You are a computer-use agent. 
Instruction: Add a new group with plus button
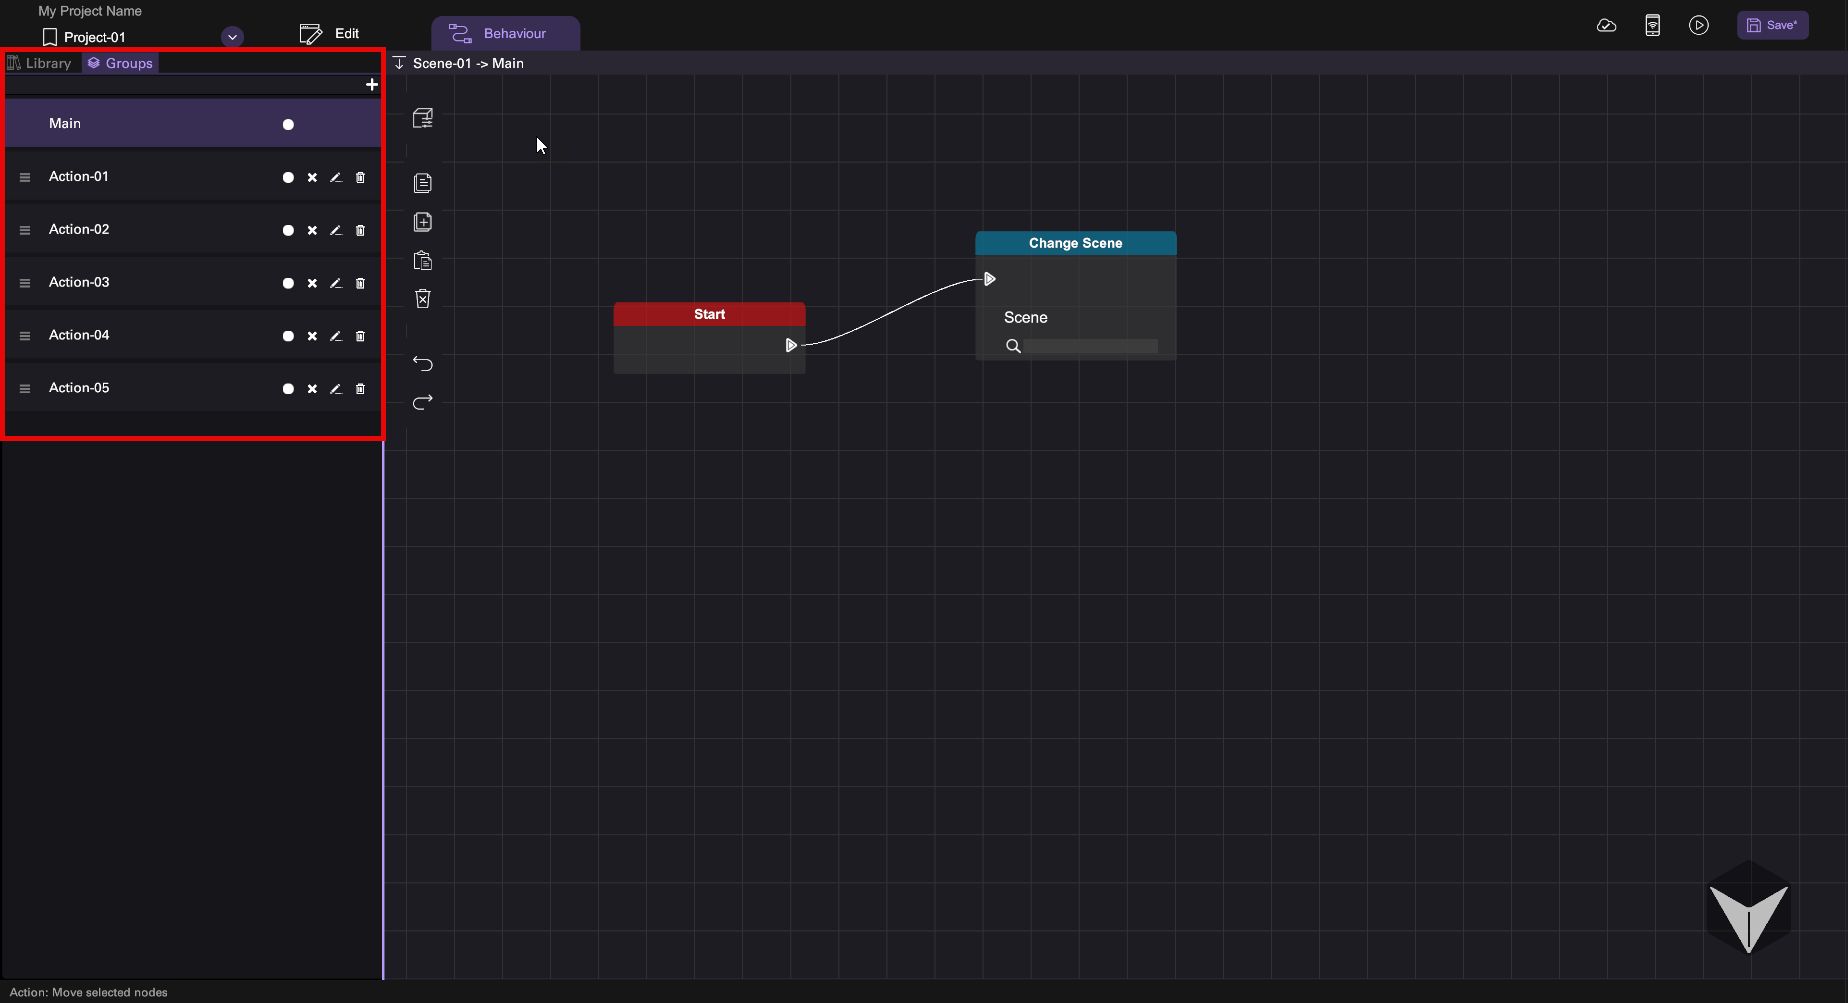[372, 85]
